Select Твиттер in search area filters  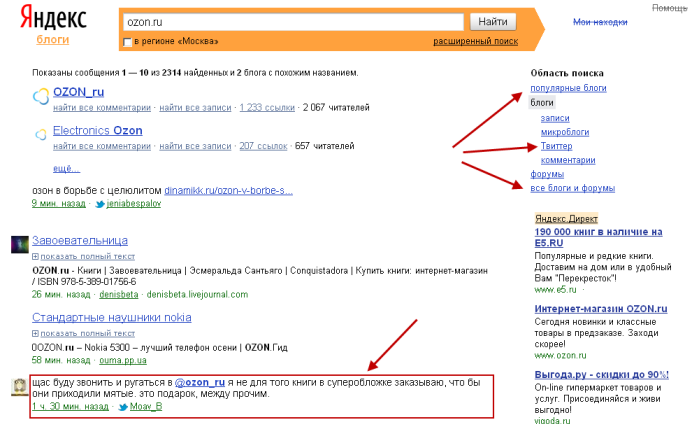tap(556, 146)
